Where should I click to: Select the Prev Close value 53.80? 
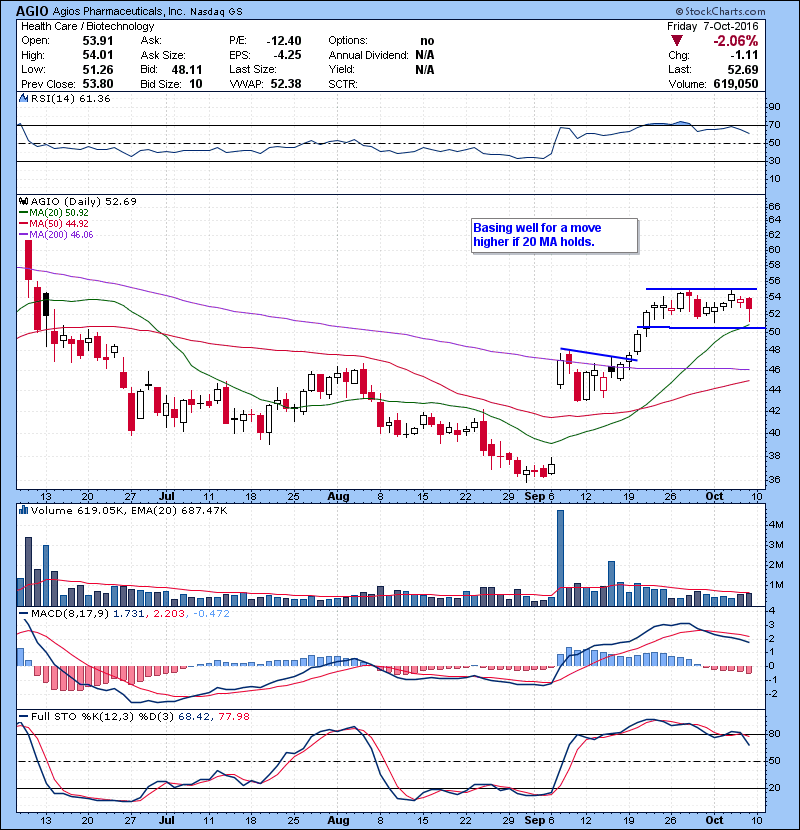(97, 84)
